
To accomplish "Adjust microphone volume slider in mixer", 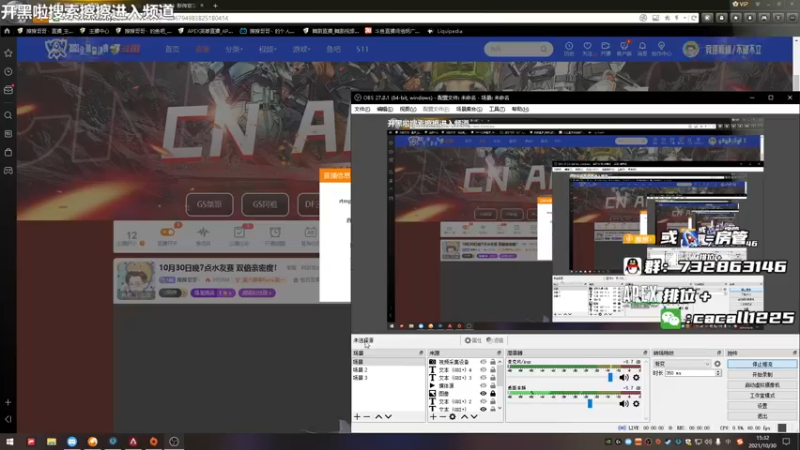I will (610, 378).
